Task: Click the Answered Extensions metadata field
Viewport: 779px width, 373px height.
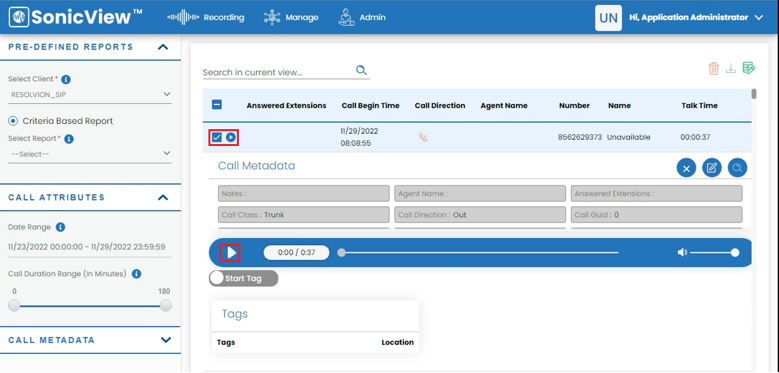Action: pyautogui.click(x=656, y=193)
